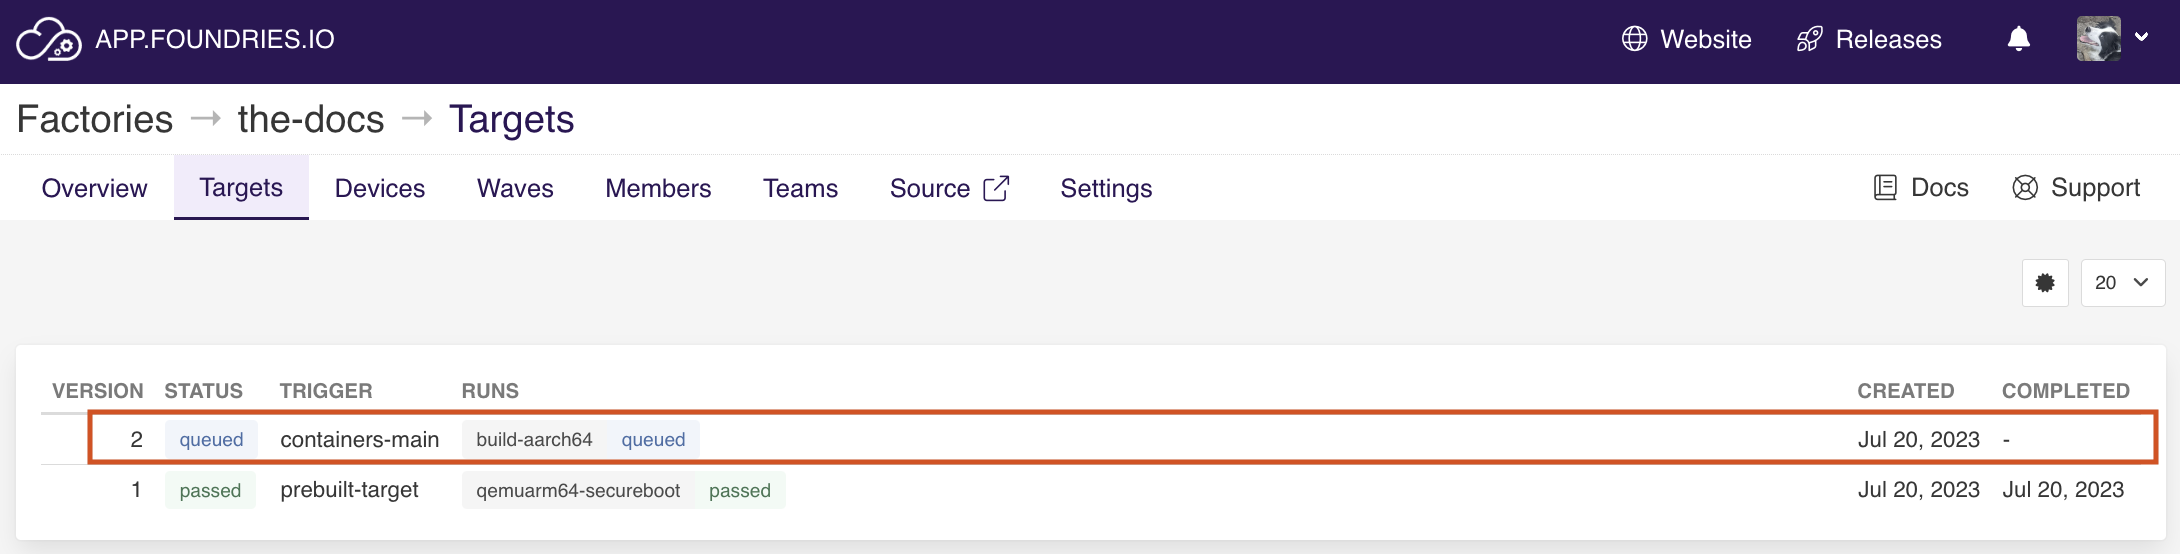Go to the Members tab

(x=658, y=188)
